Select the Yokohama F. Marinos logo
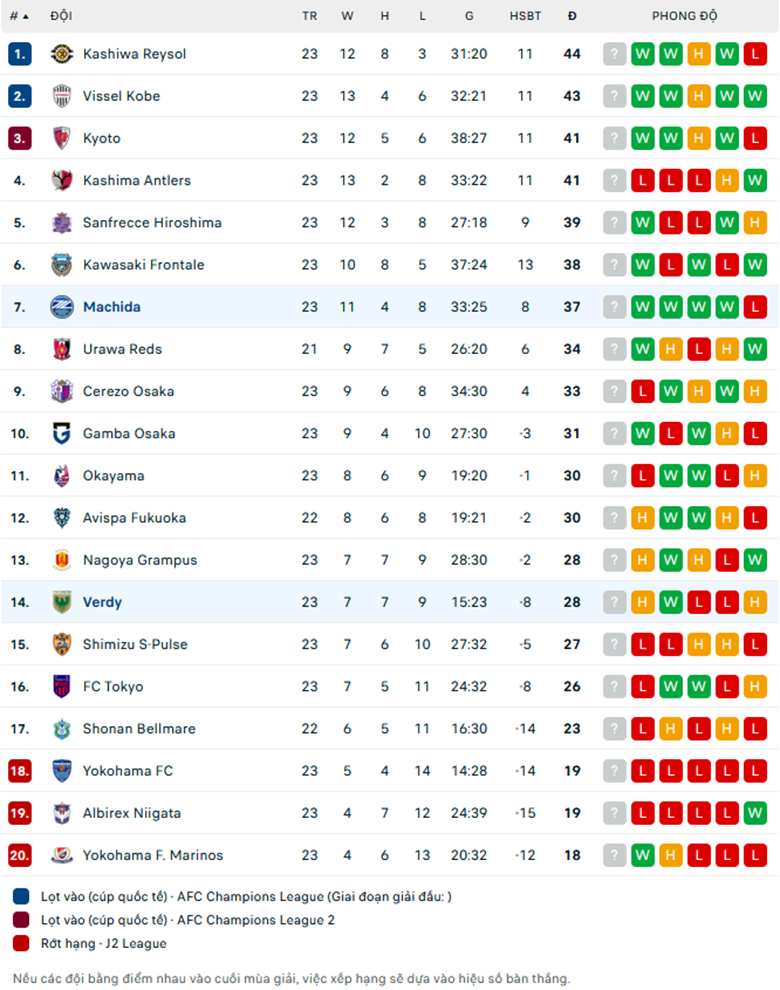780x990 pixels. [x=61, y=856]
